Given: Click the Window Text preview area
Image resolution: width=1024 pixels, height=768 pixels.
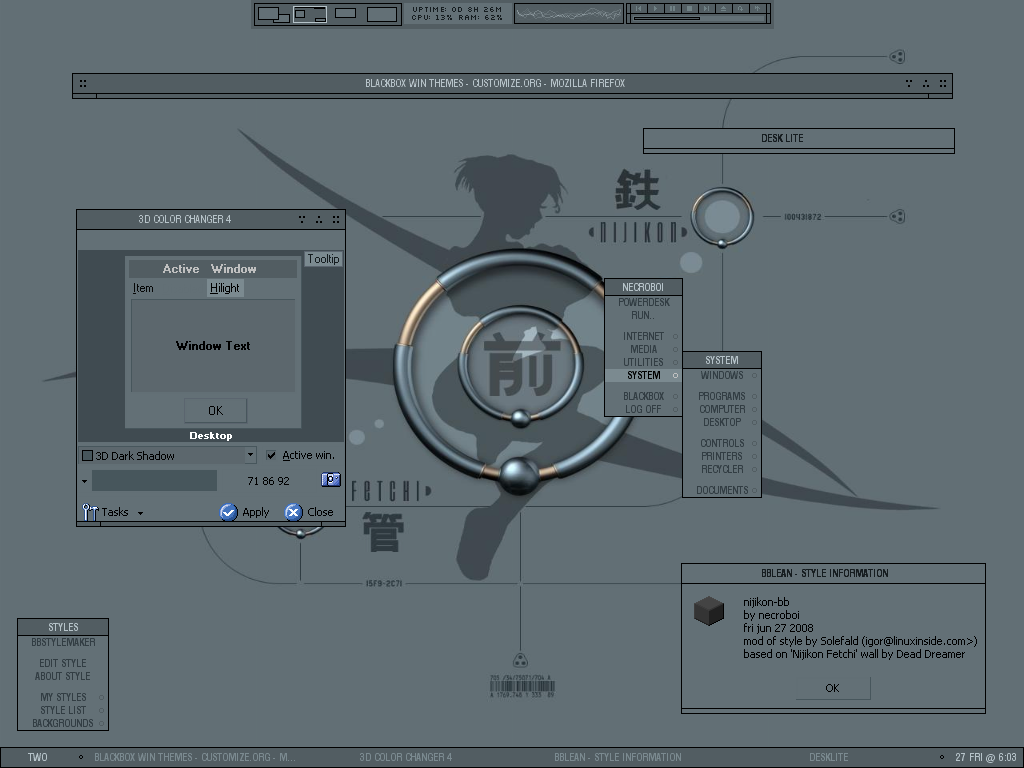Looking at the screenshot, I should 213,345.
